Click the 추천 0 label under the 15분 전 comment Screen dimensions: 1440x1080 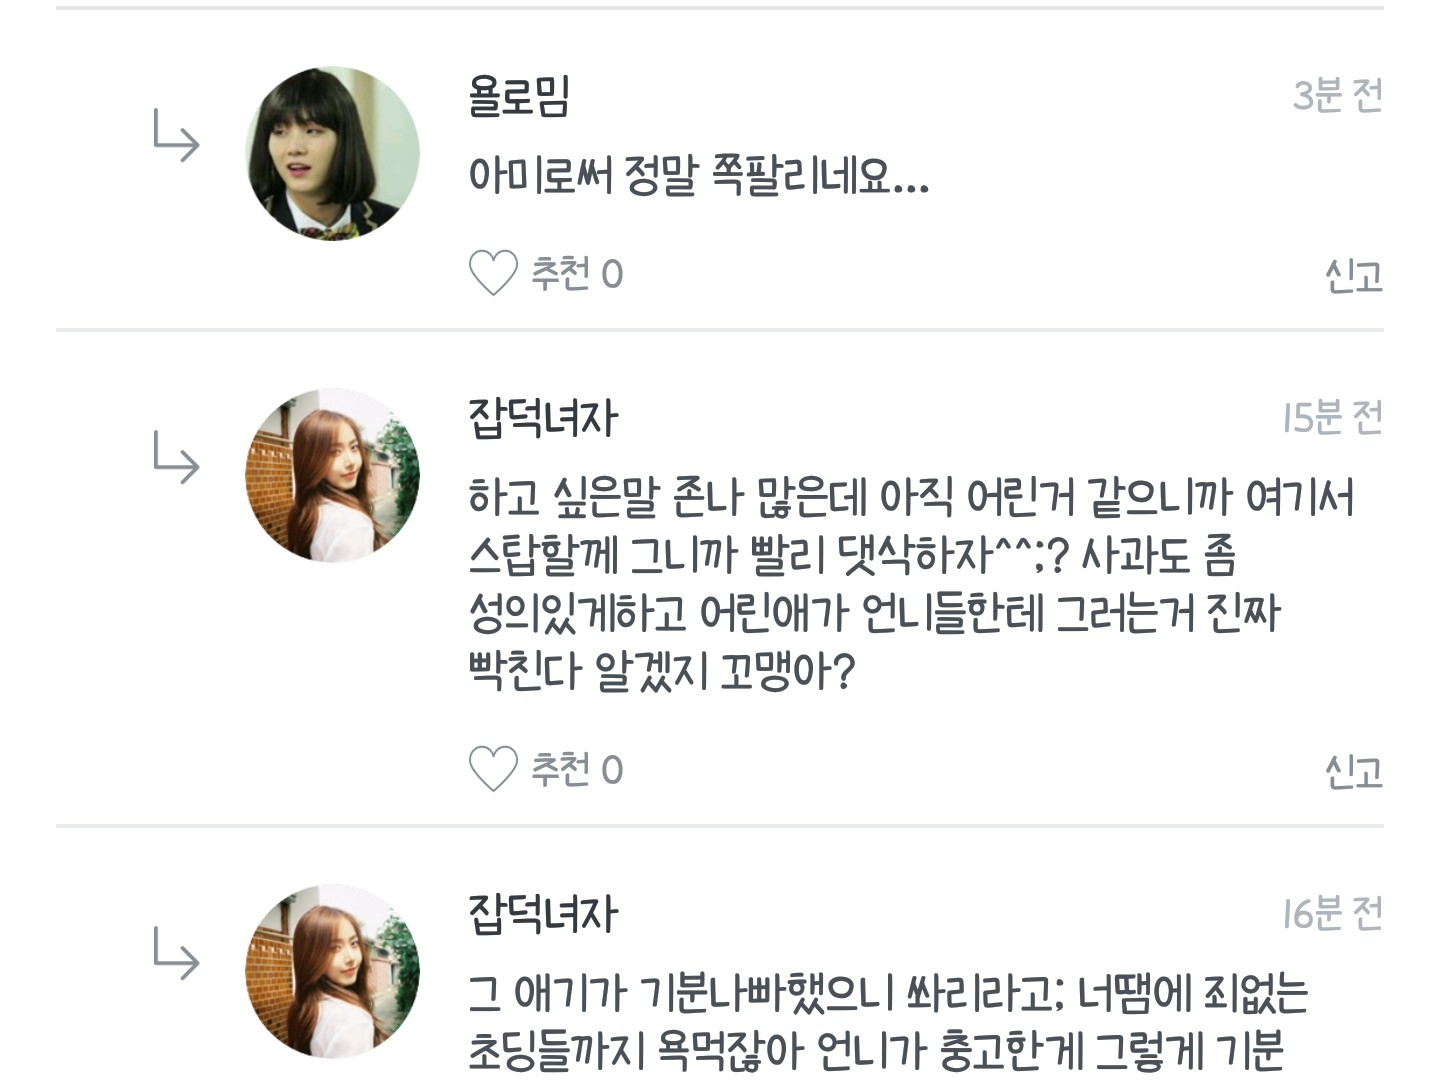point(576,769)
